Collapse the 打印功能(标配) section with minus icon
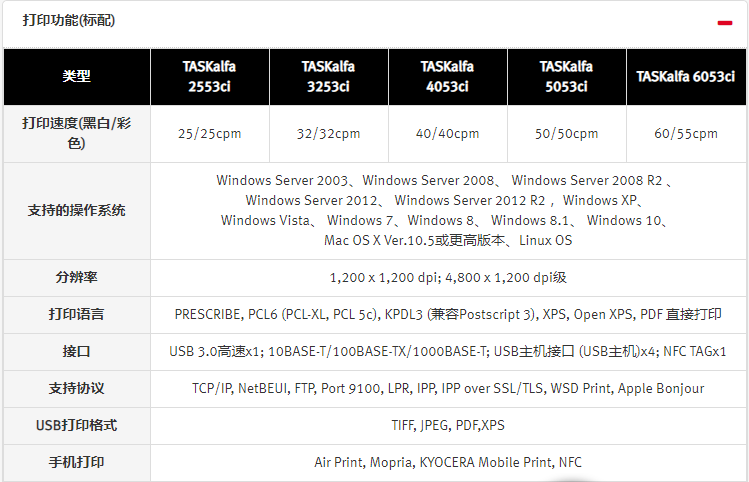This screenshot has height=482, width=749. click(724, 21)
